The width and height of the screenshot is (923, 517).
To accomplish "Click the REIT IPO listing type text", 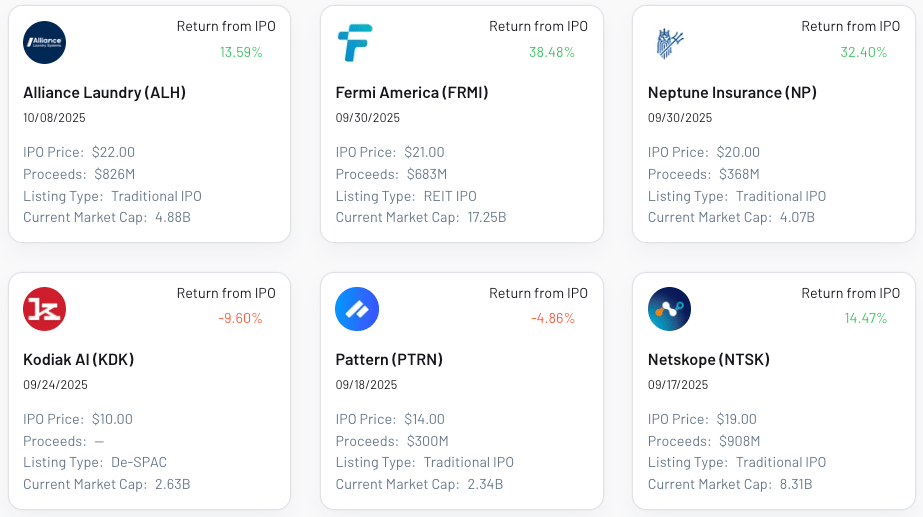I will coord(450,196).
